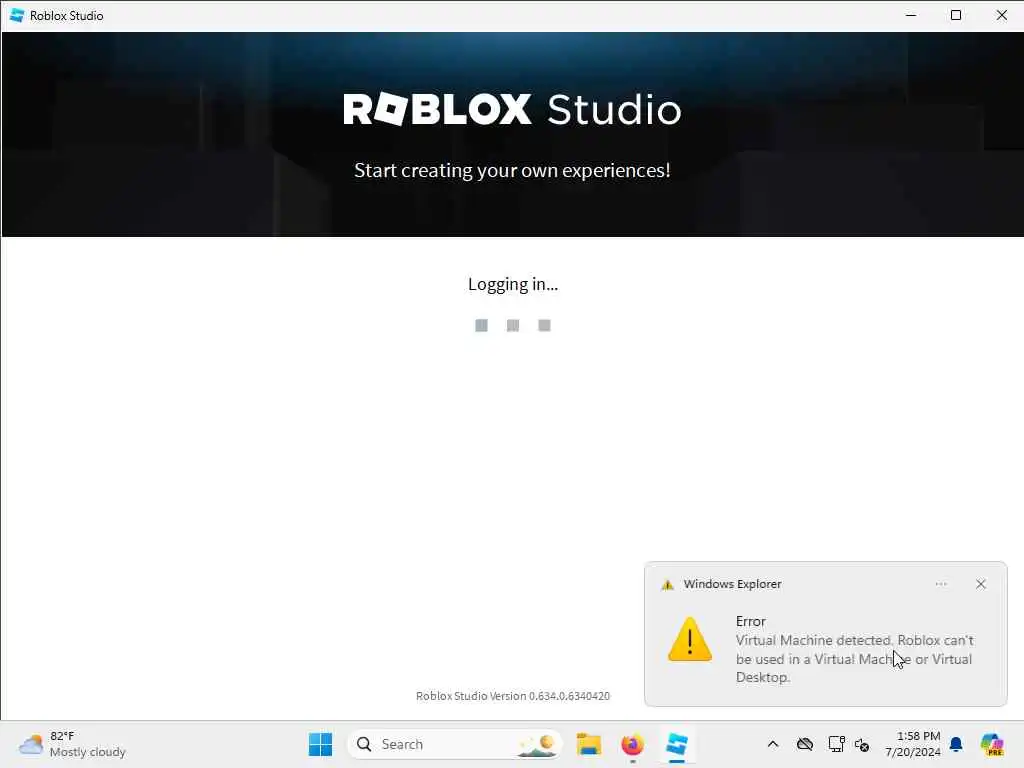The image size is (1024, 768).
Task: Open the weather widget showing 82°F
Action: (x=72, y=744)
